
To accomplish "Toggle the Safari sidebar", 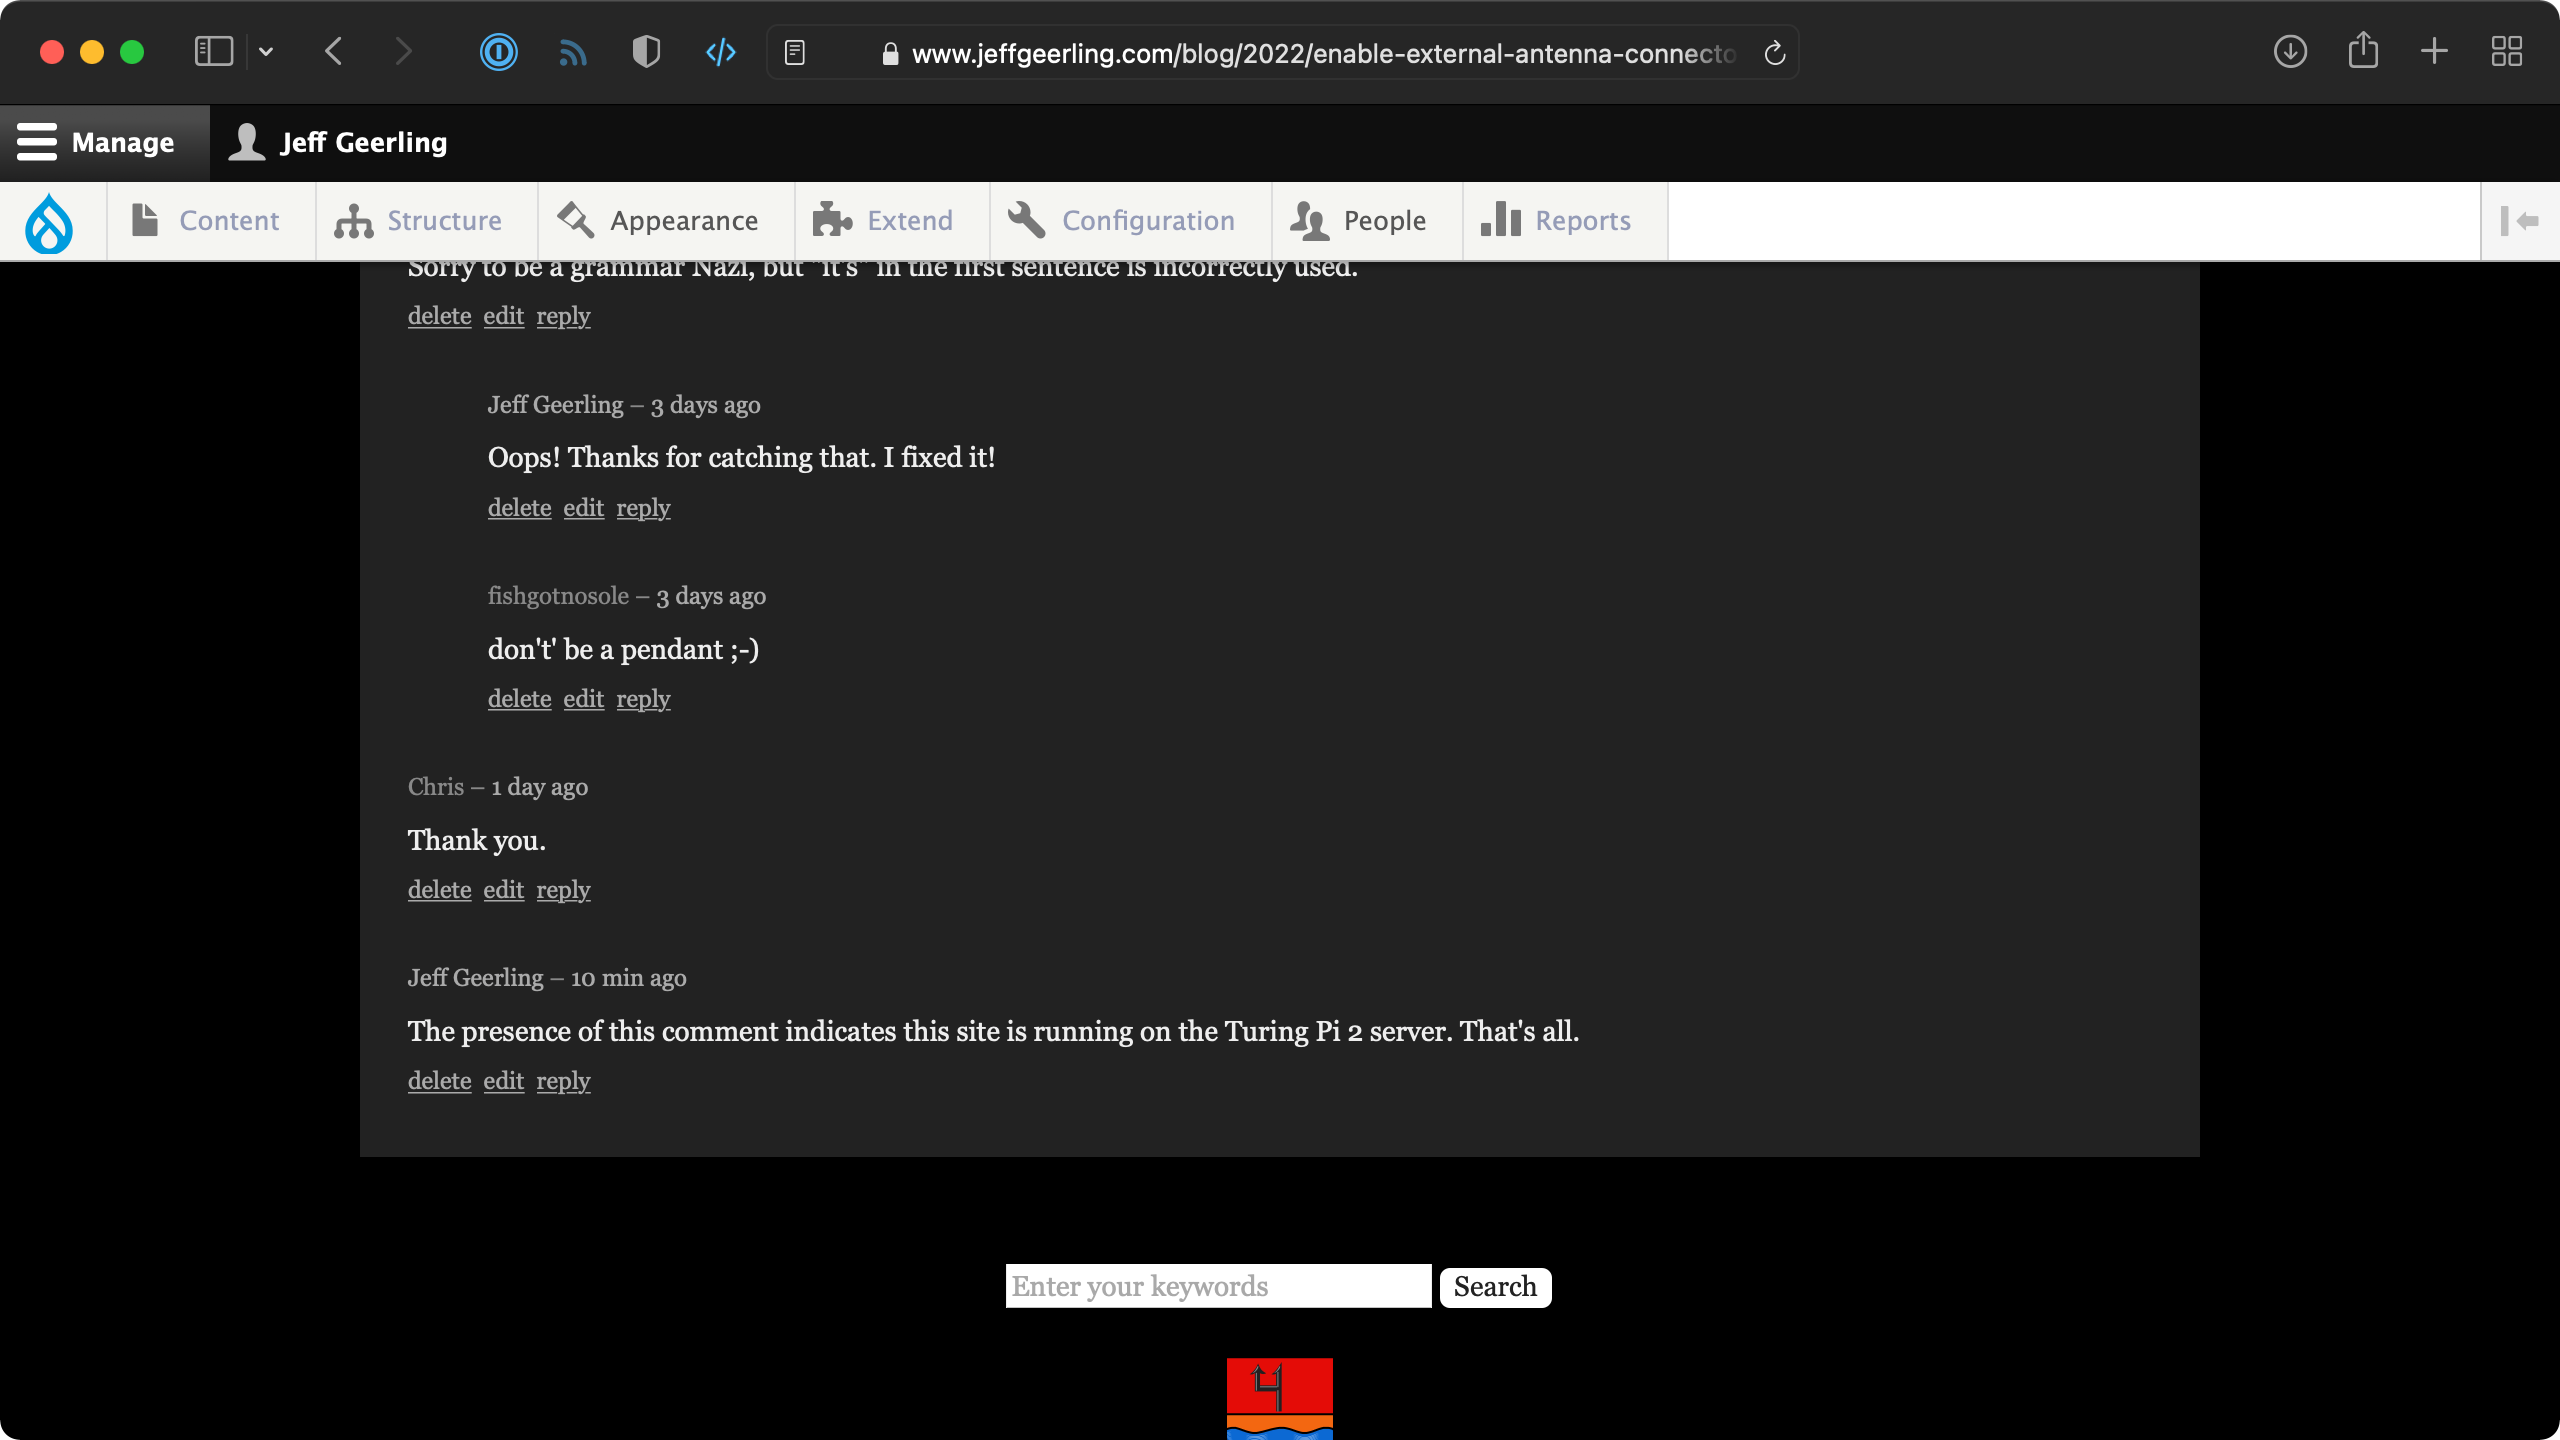I will tap(212, 51).
